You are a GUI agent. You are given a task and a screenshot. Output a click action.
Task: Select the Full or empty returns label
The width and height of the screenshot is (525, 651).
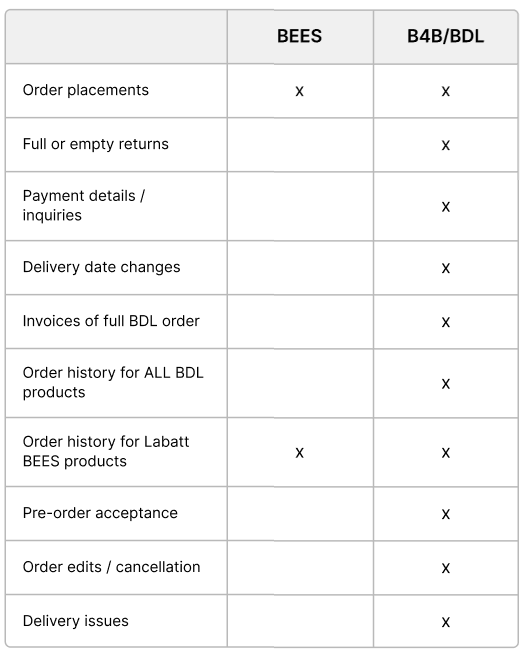click(95, 144)
